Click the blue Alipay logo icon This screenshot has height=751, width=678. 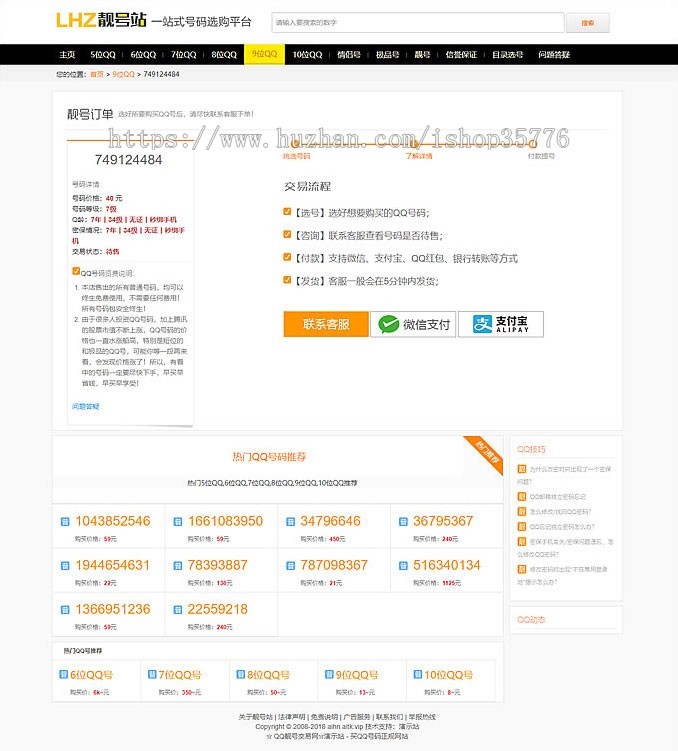pyautogui.click(x=482, y=324)
